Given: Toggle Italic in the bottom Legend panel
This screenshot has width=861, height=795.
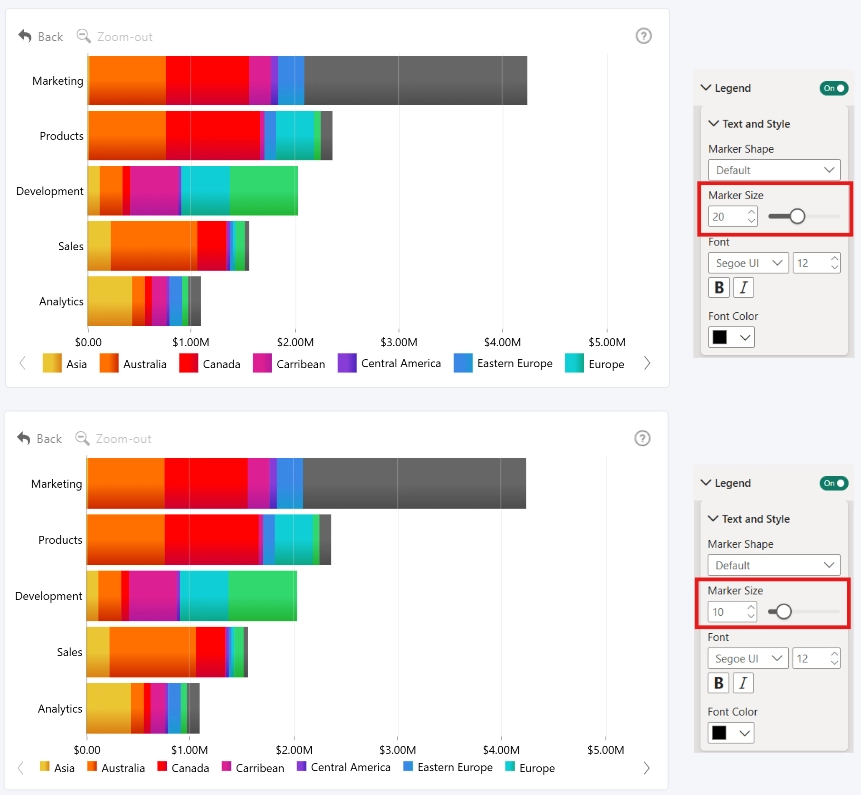Looking at the screenshot, I should coord(743,683).
